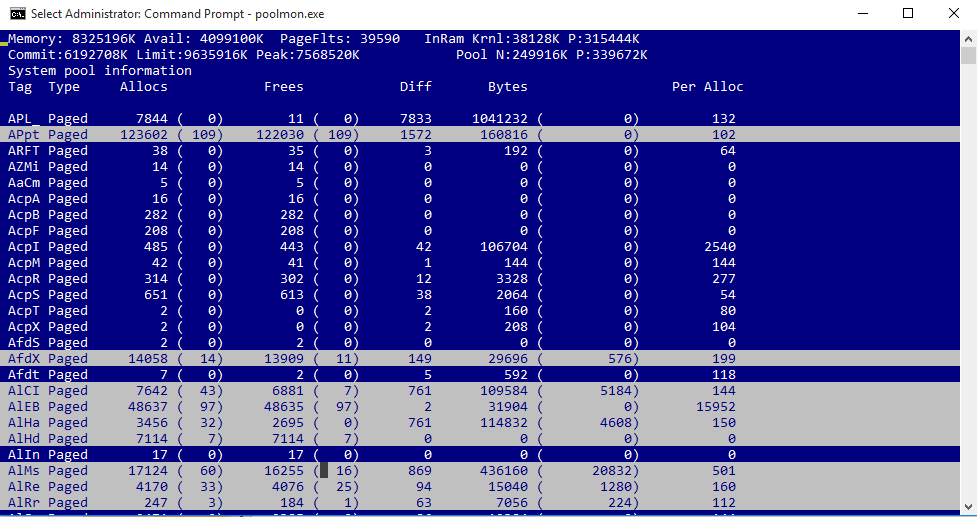The height and width of the screenshot is (517, 977).
Task: Click the AlMs bytes value 436160
Action: (503, 470)
